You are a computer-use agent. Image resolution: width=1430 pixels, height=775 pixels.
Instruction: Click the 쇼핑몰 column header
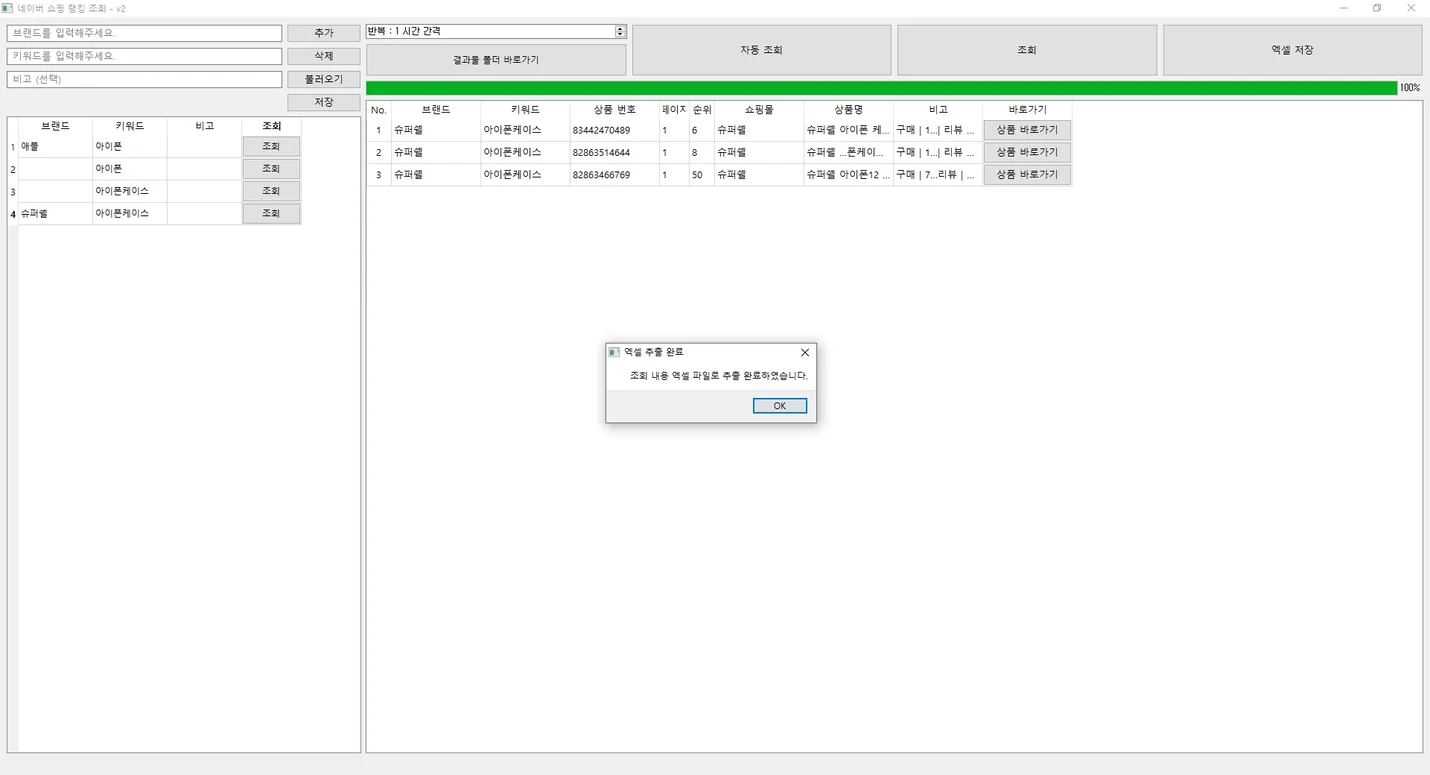pyautogui.click(x=759, y=110)
